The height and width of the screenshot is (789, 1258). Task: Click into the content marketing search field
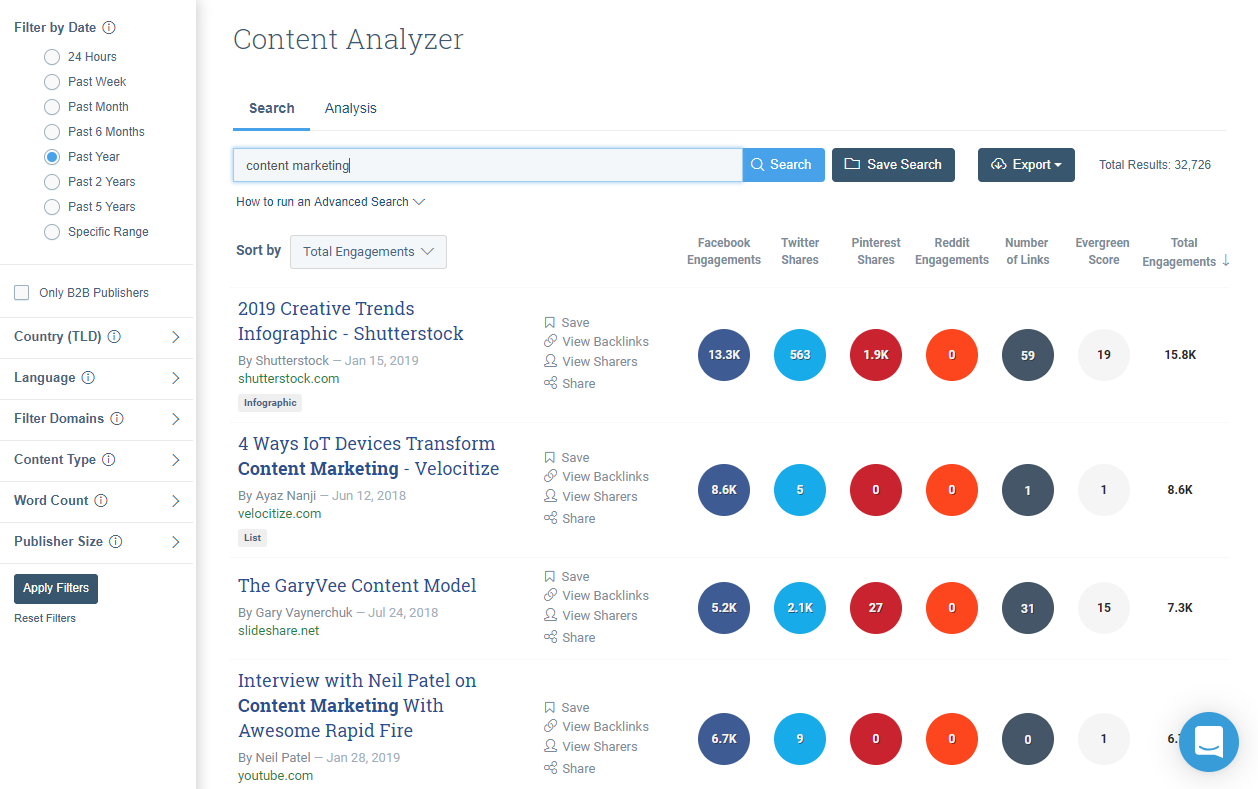point(487,166)
